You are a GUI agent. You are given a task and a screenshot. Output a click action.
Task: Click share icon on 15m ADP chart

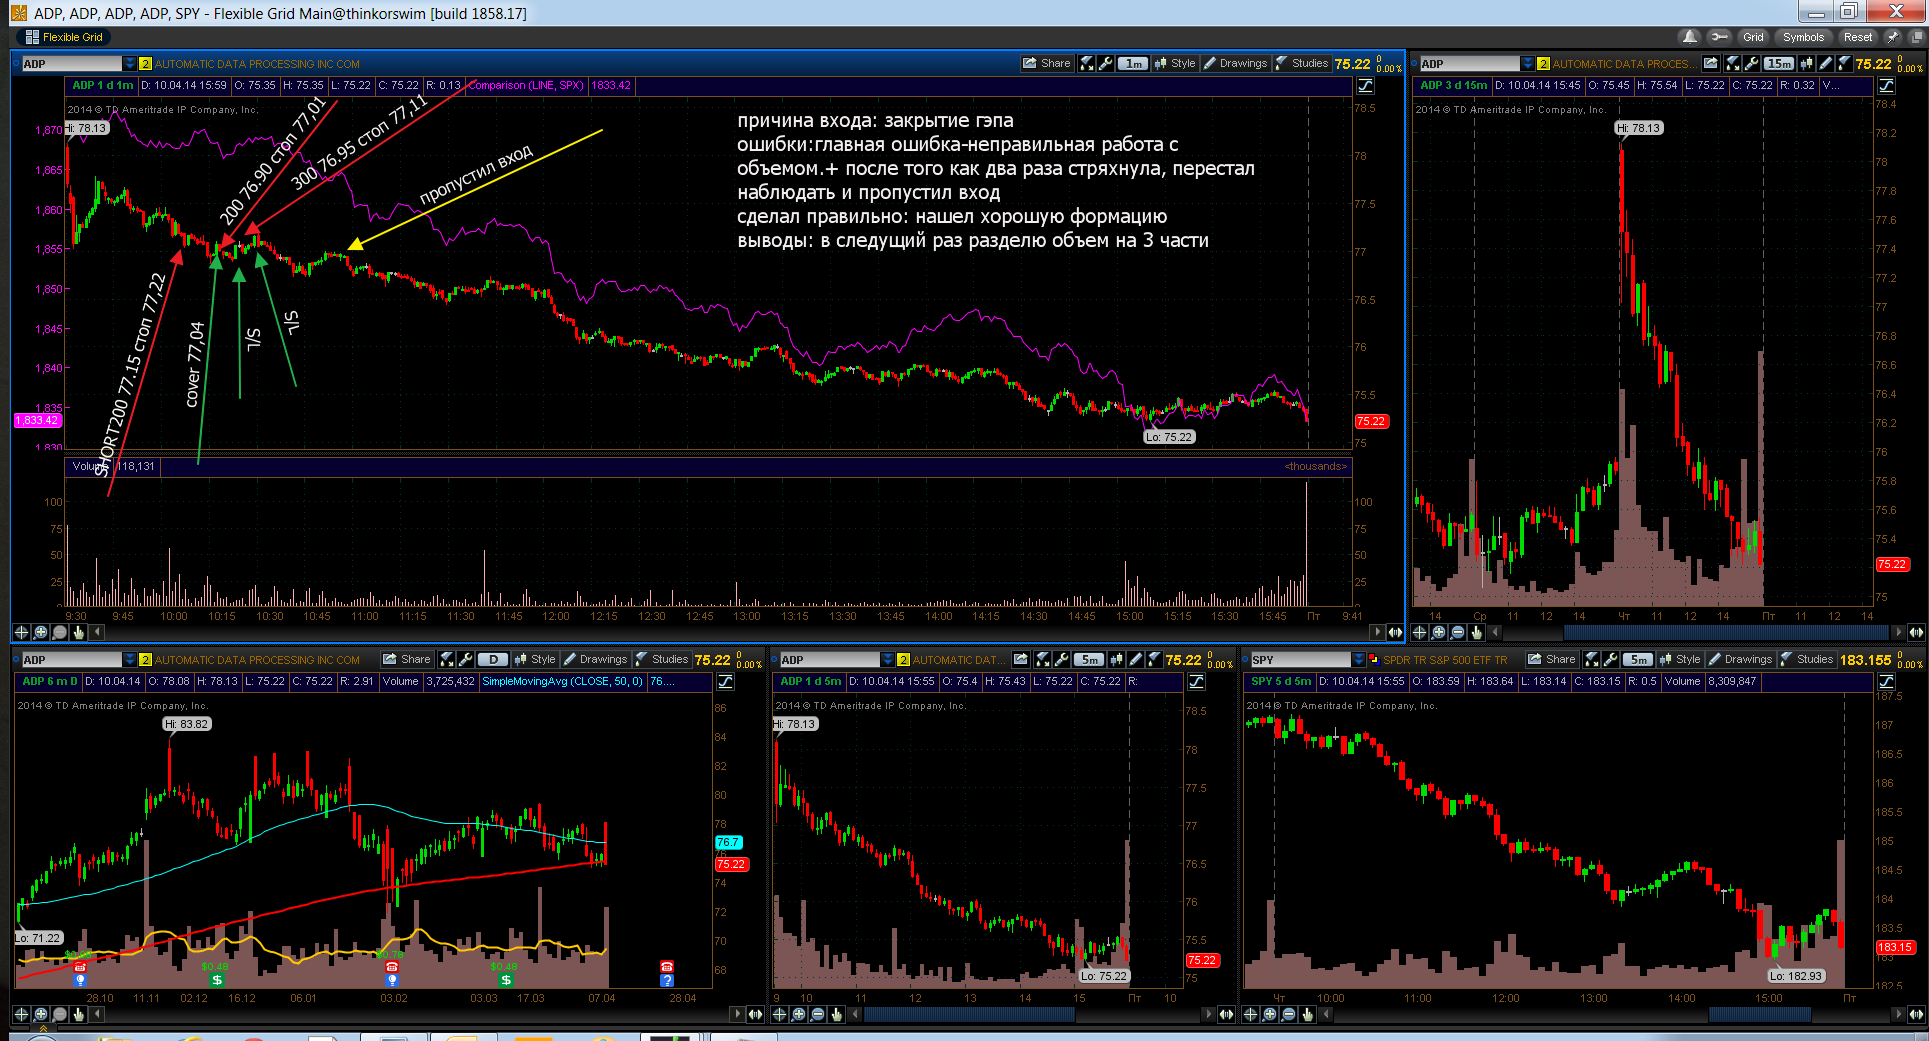click(x=1711, y=63)
